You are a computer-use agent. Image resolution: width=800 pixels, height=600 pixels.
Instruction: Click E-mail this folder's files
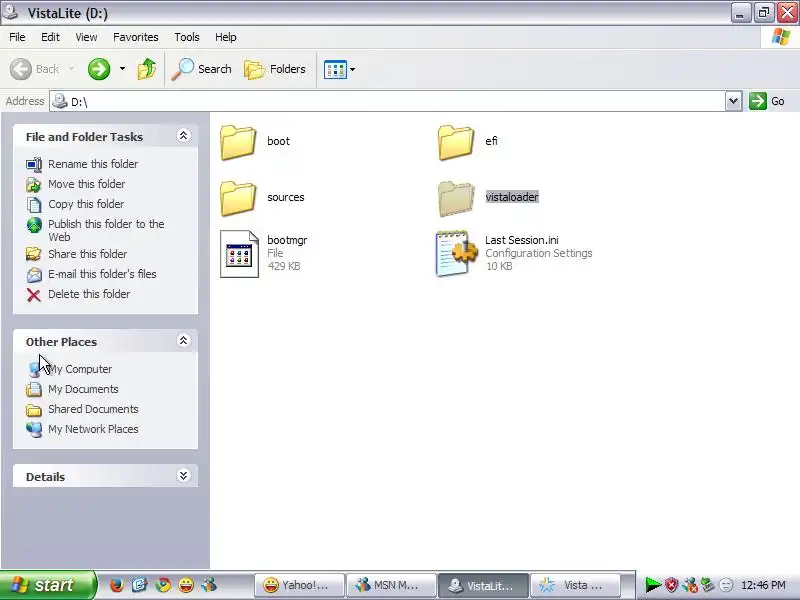click(x=102, y=274)
